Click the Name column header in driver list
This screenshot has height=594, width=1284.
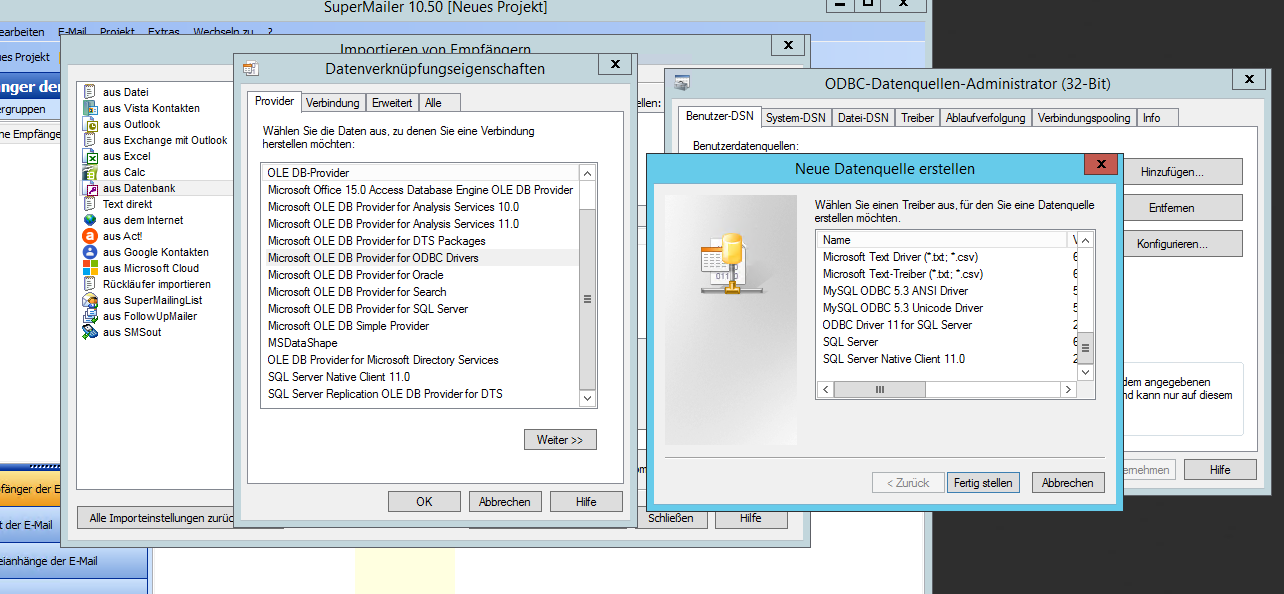(x=943, y=240)
